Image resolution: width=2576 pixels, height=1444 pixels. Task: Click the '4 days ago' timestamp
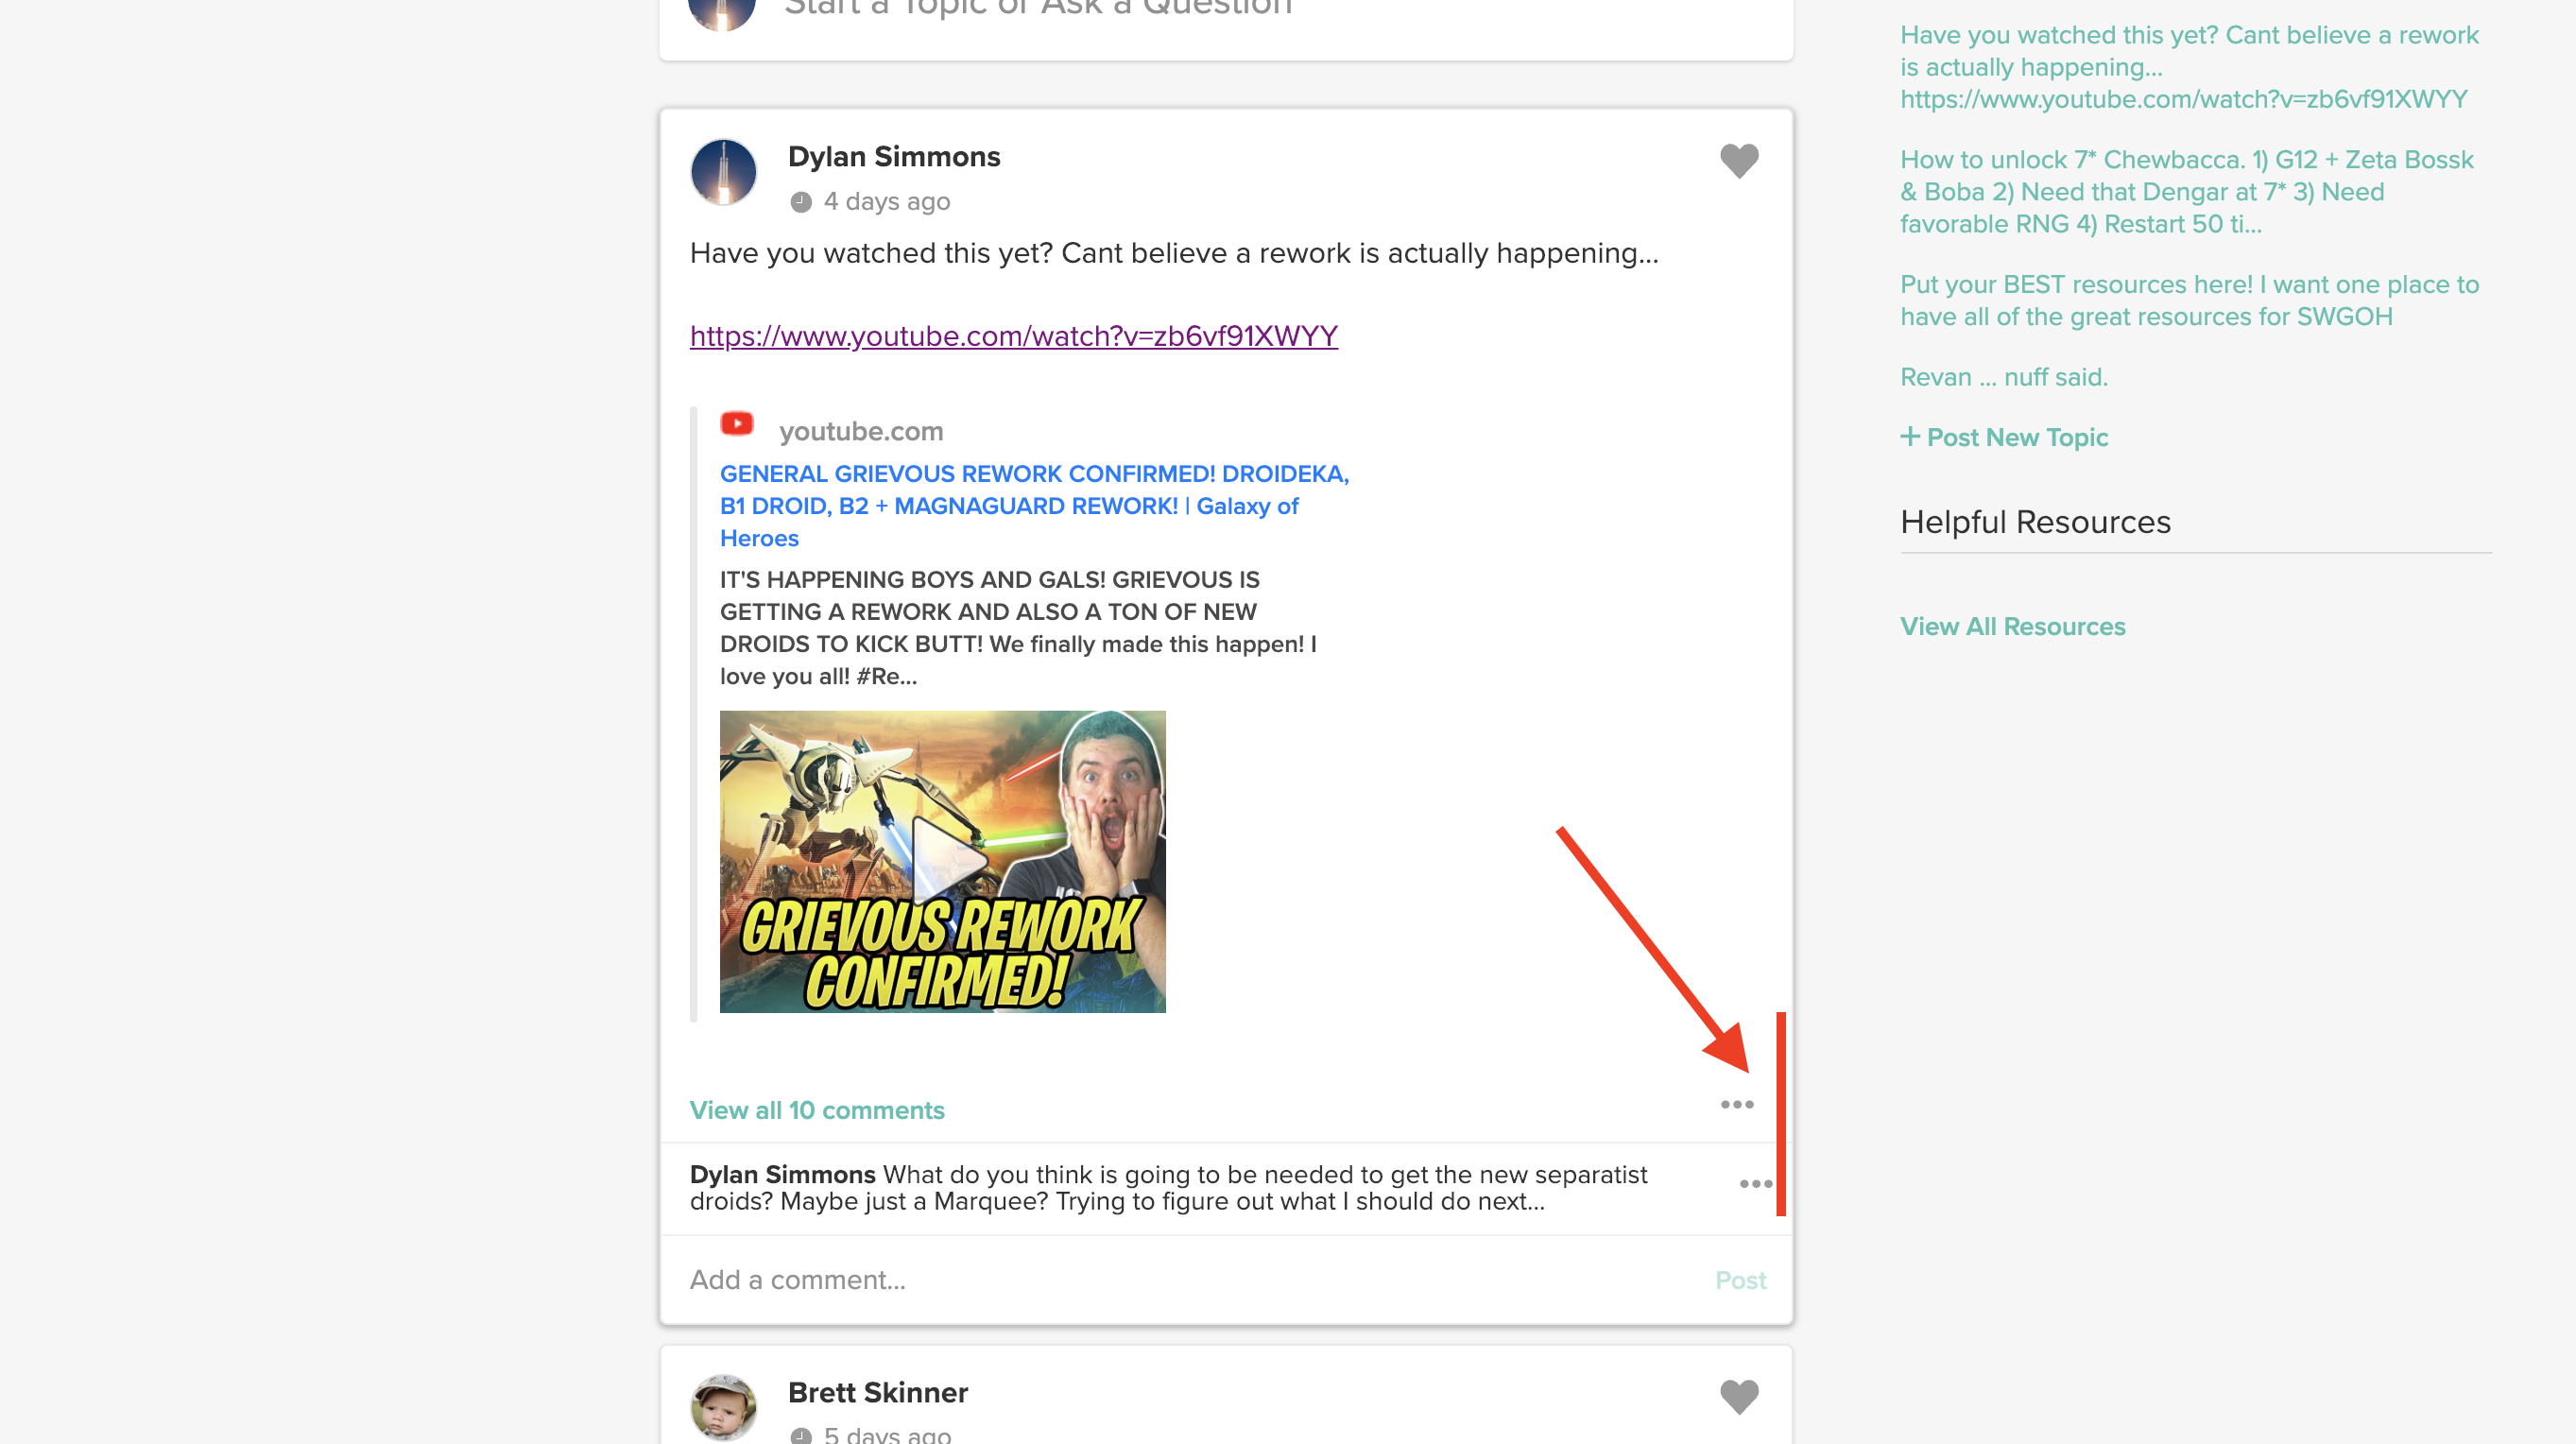pyautogui.click(x=886, y=202)
